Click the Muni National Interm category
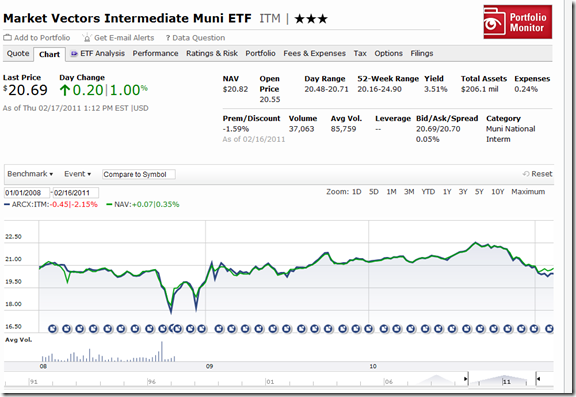This screenshot has height=397, width=576. 510,134
